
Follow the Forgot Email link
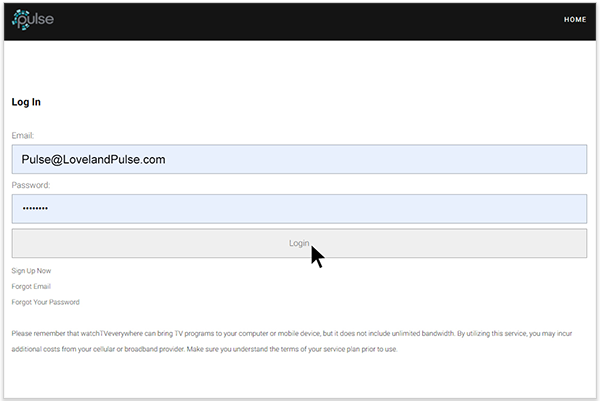pyautogui.click(x=31, y=286)
